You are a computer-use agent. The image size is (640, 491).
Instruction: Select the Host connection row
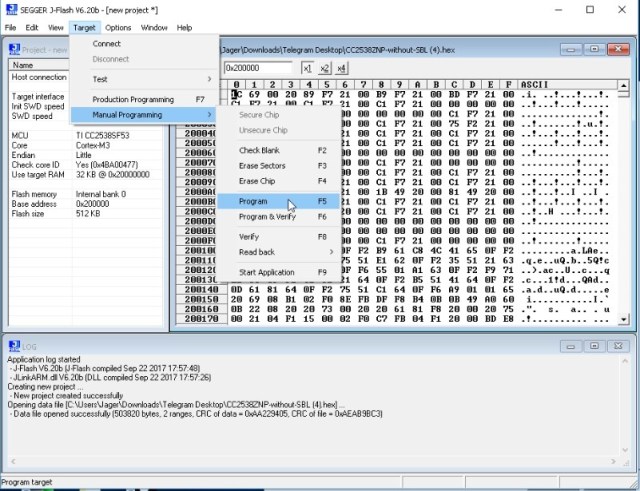coord(40,77)
